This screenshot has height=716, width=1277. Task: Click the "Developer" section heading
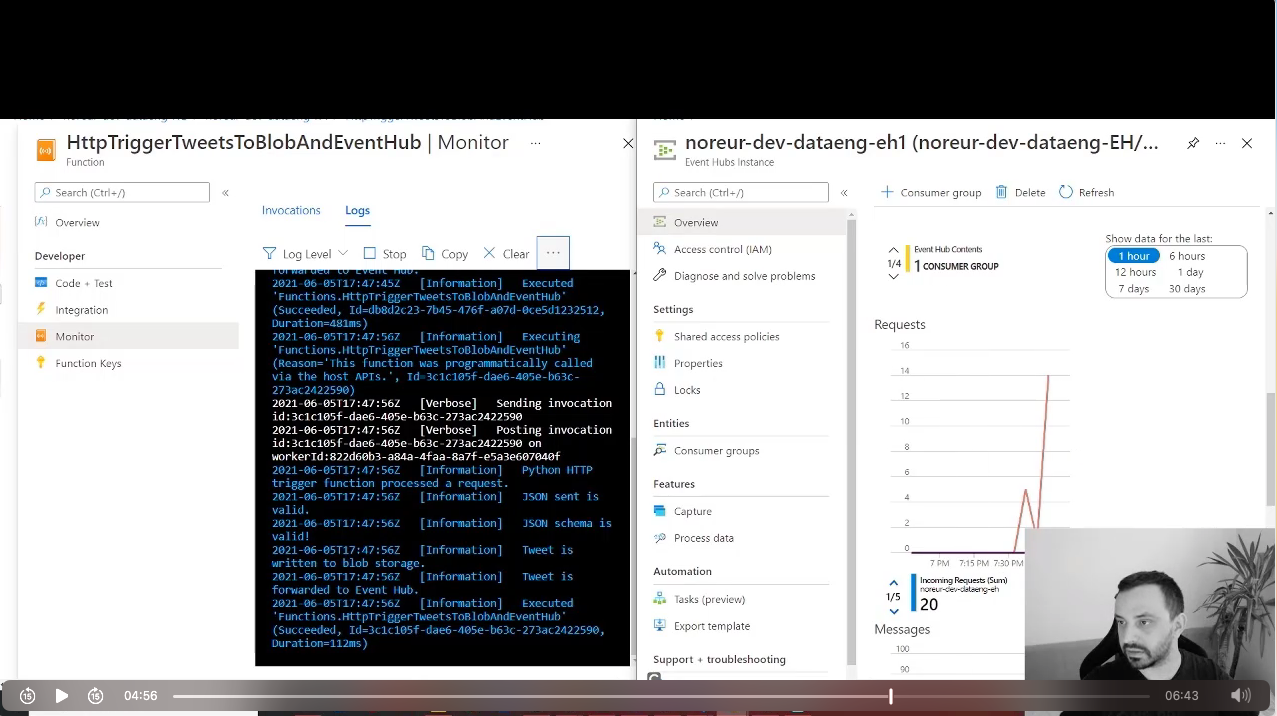click(x=60, y=256)
